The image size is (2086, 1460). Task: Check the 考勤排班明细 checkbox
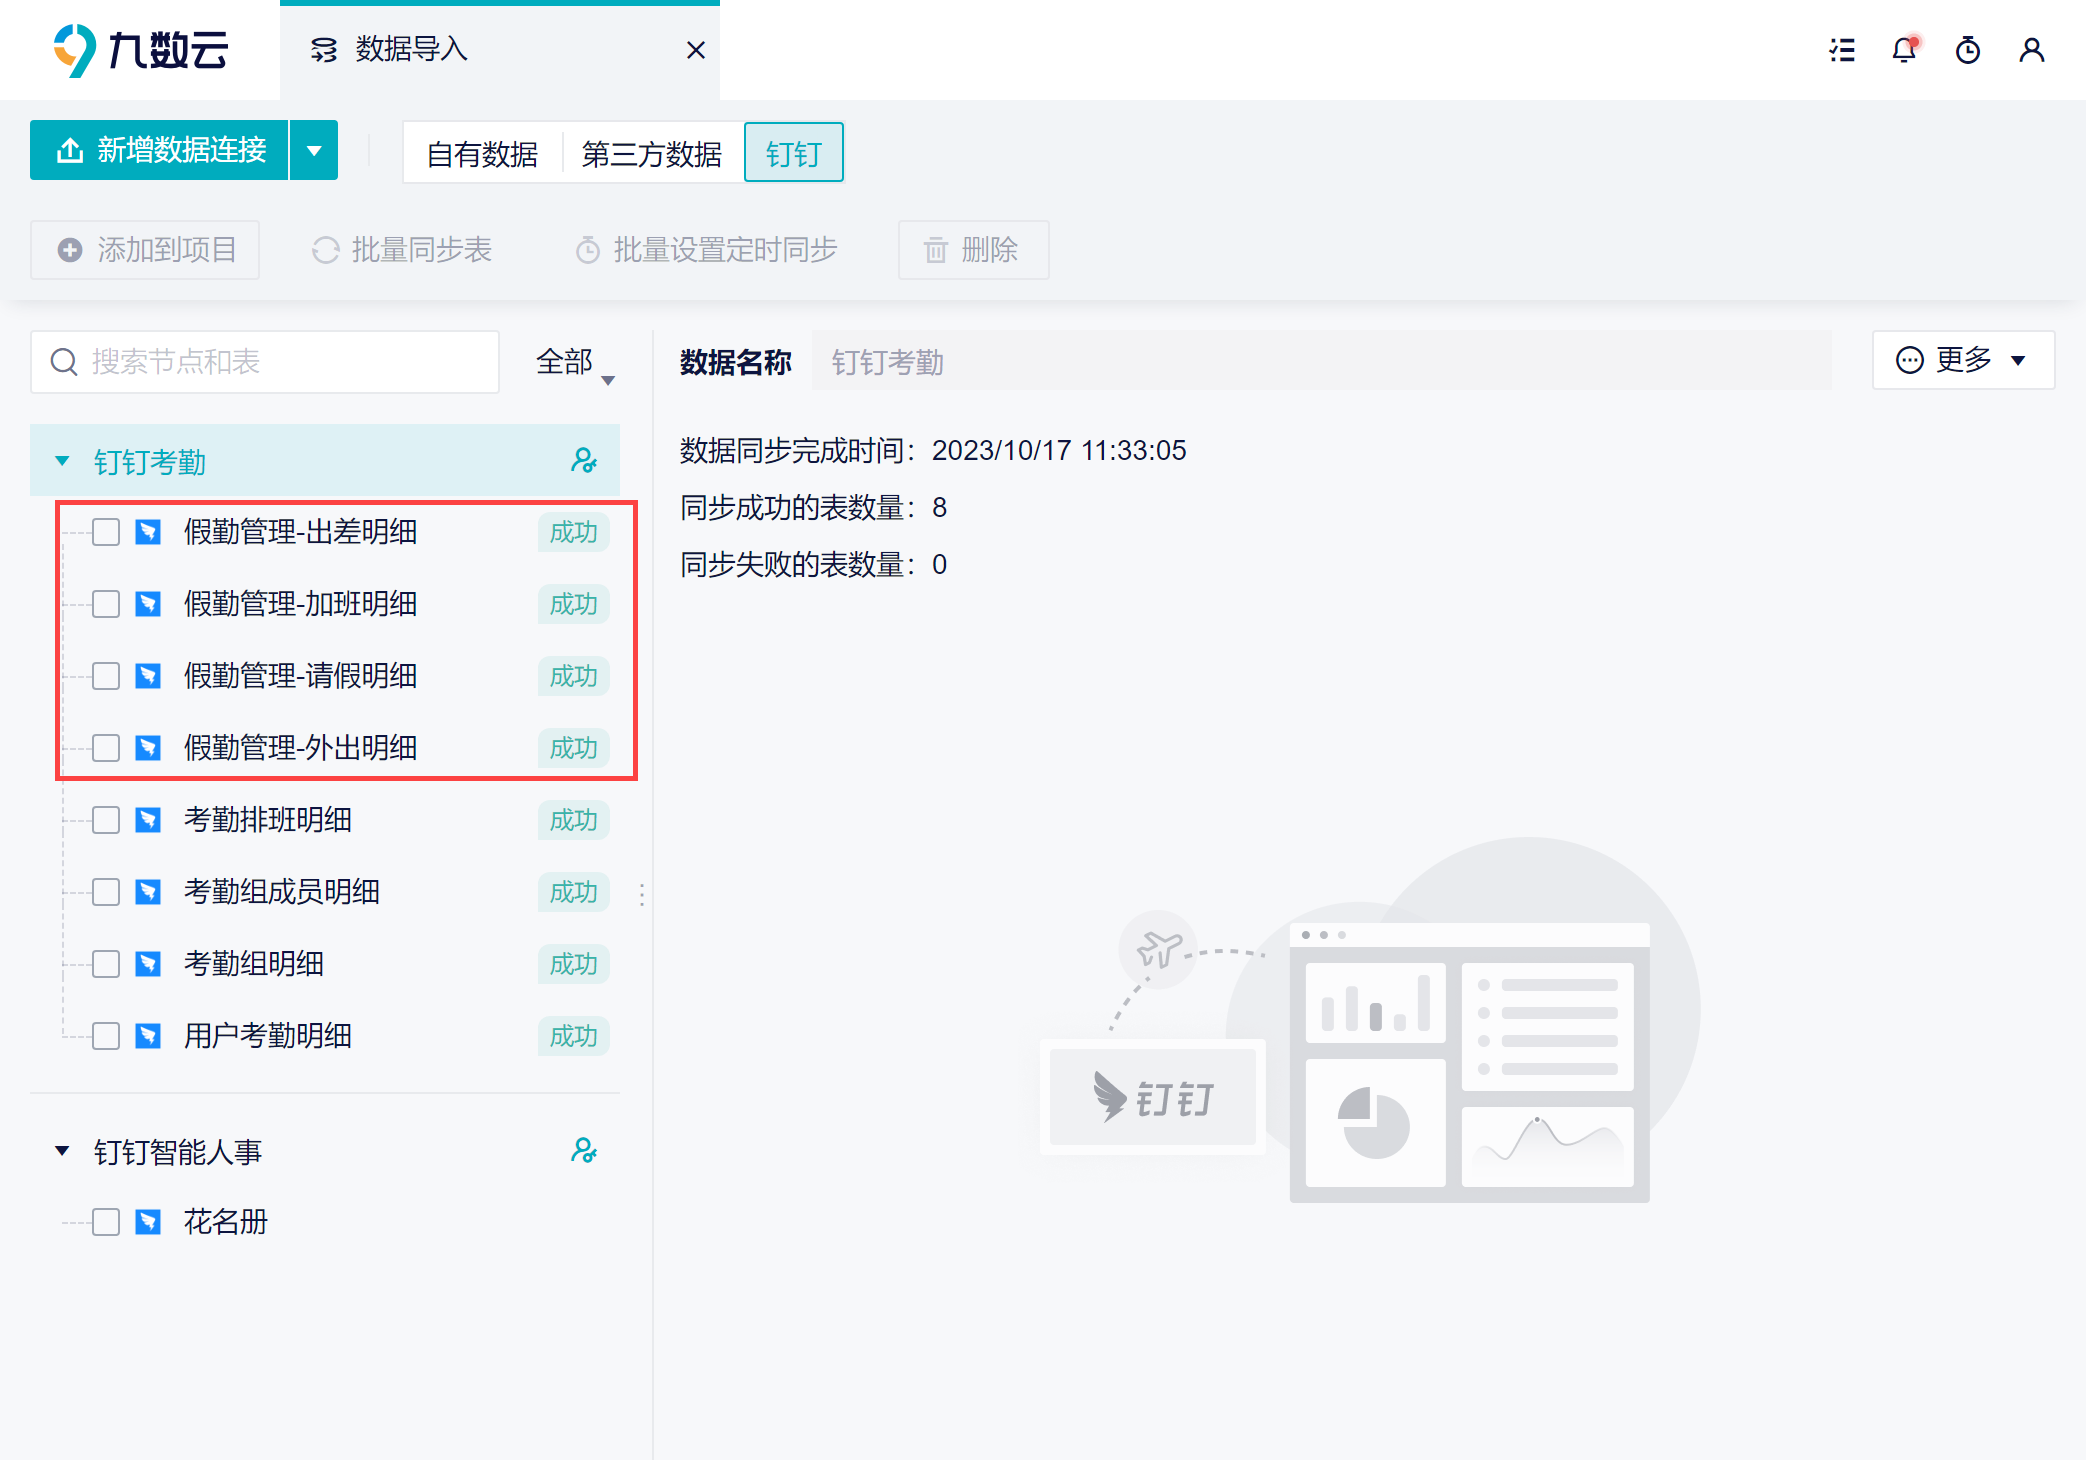coord(106,820)
